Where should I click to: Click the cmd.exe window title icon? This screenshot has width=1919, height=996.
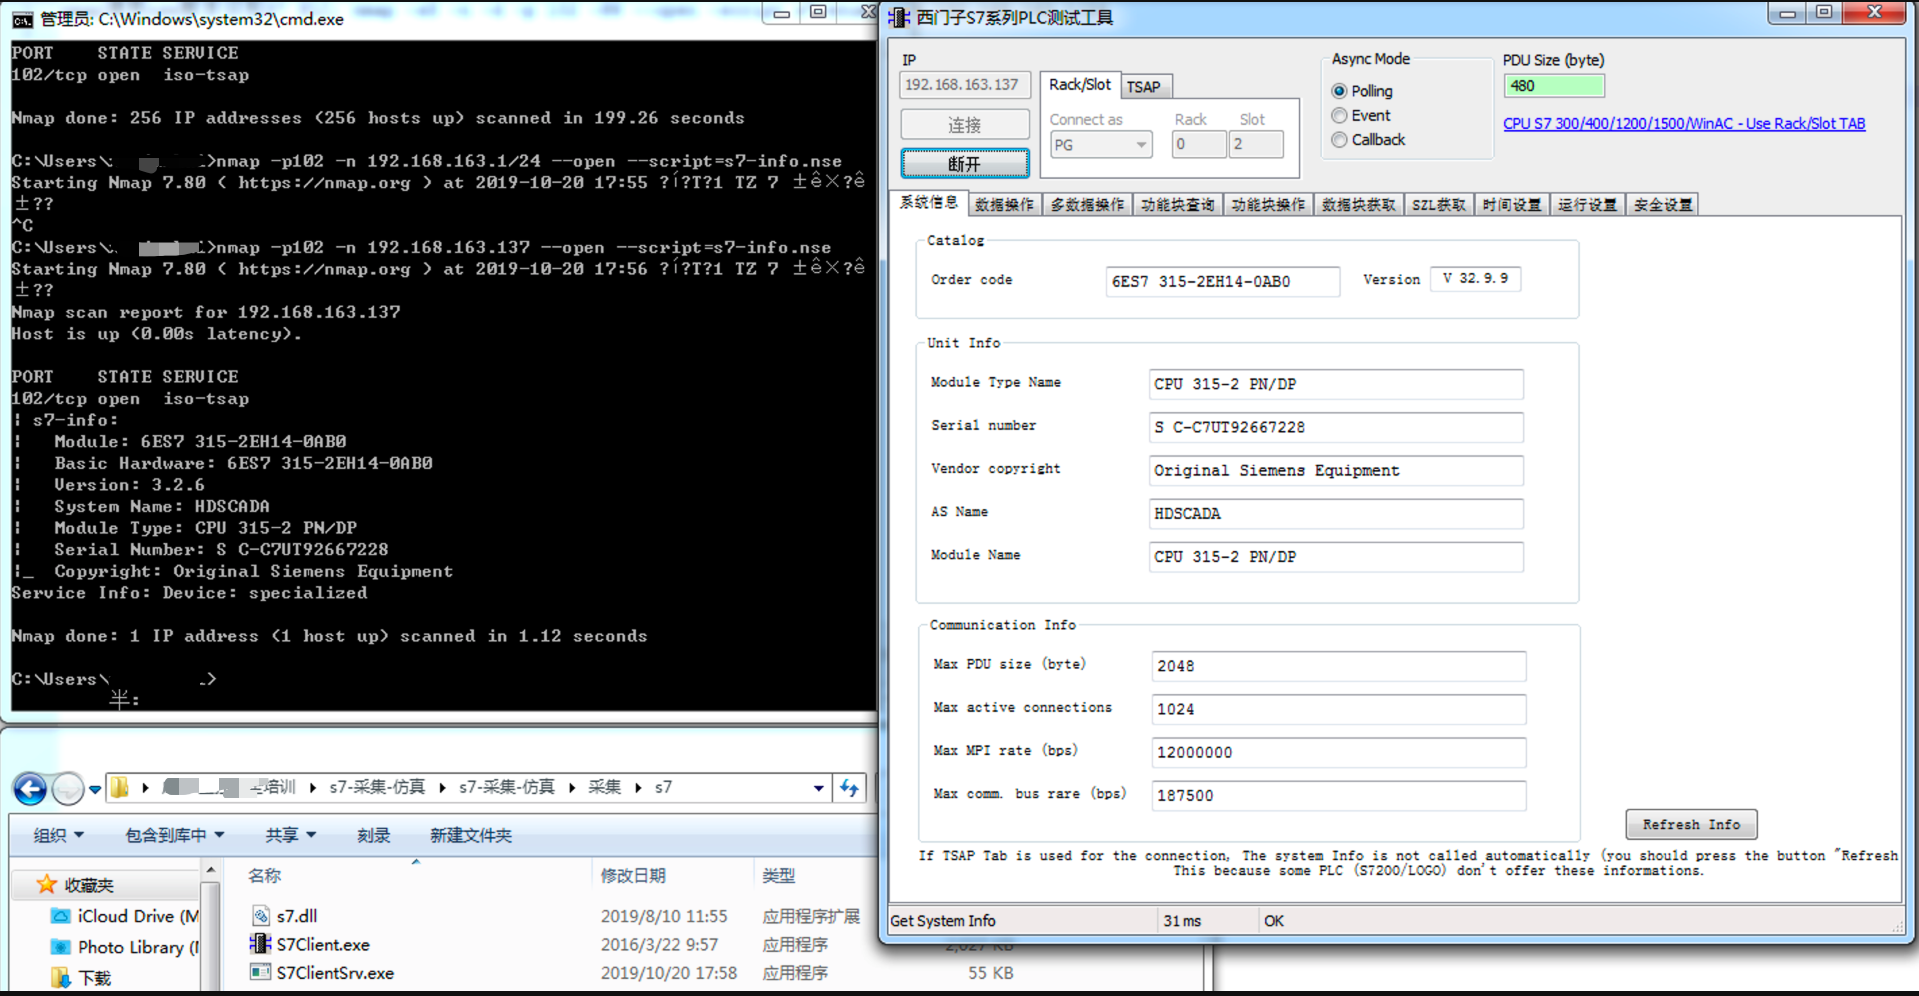pos(22,19)
